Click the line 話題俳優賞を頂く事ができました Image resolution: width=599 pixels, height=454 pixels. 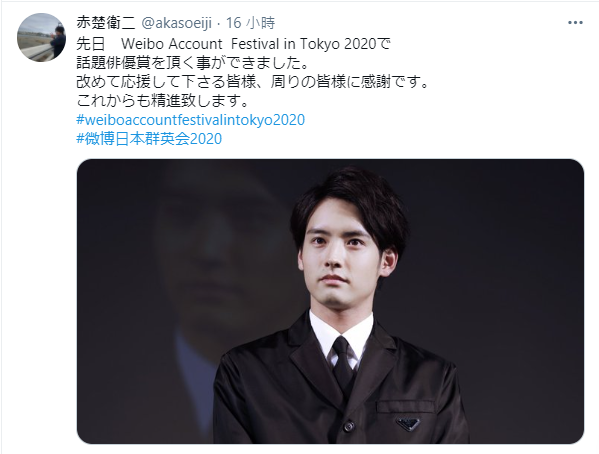tap(193, 63)
